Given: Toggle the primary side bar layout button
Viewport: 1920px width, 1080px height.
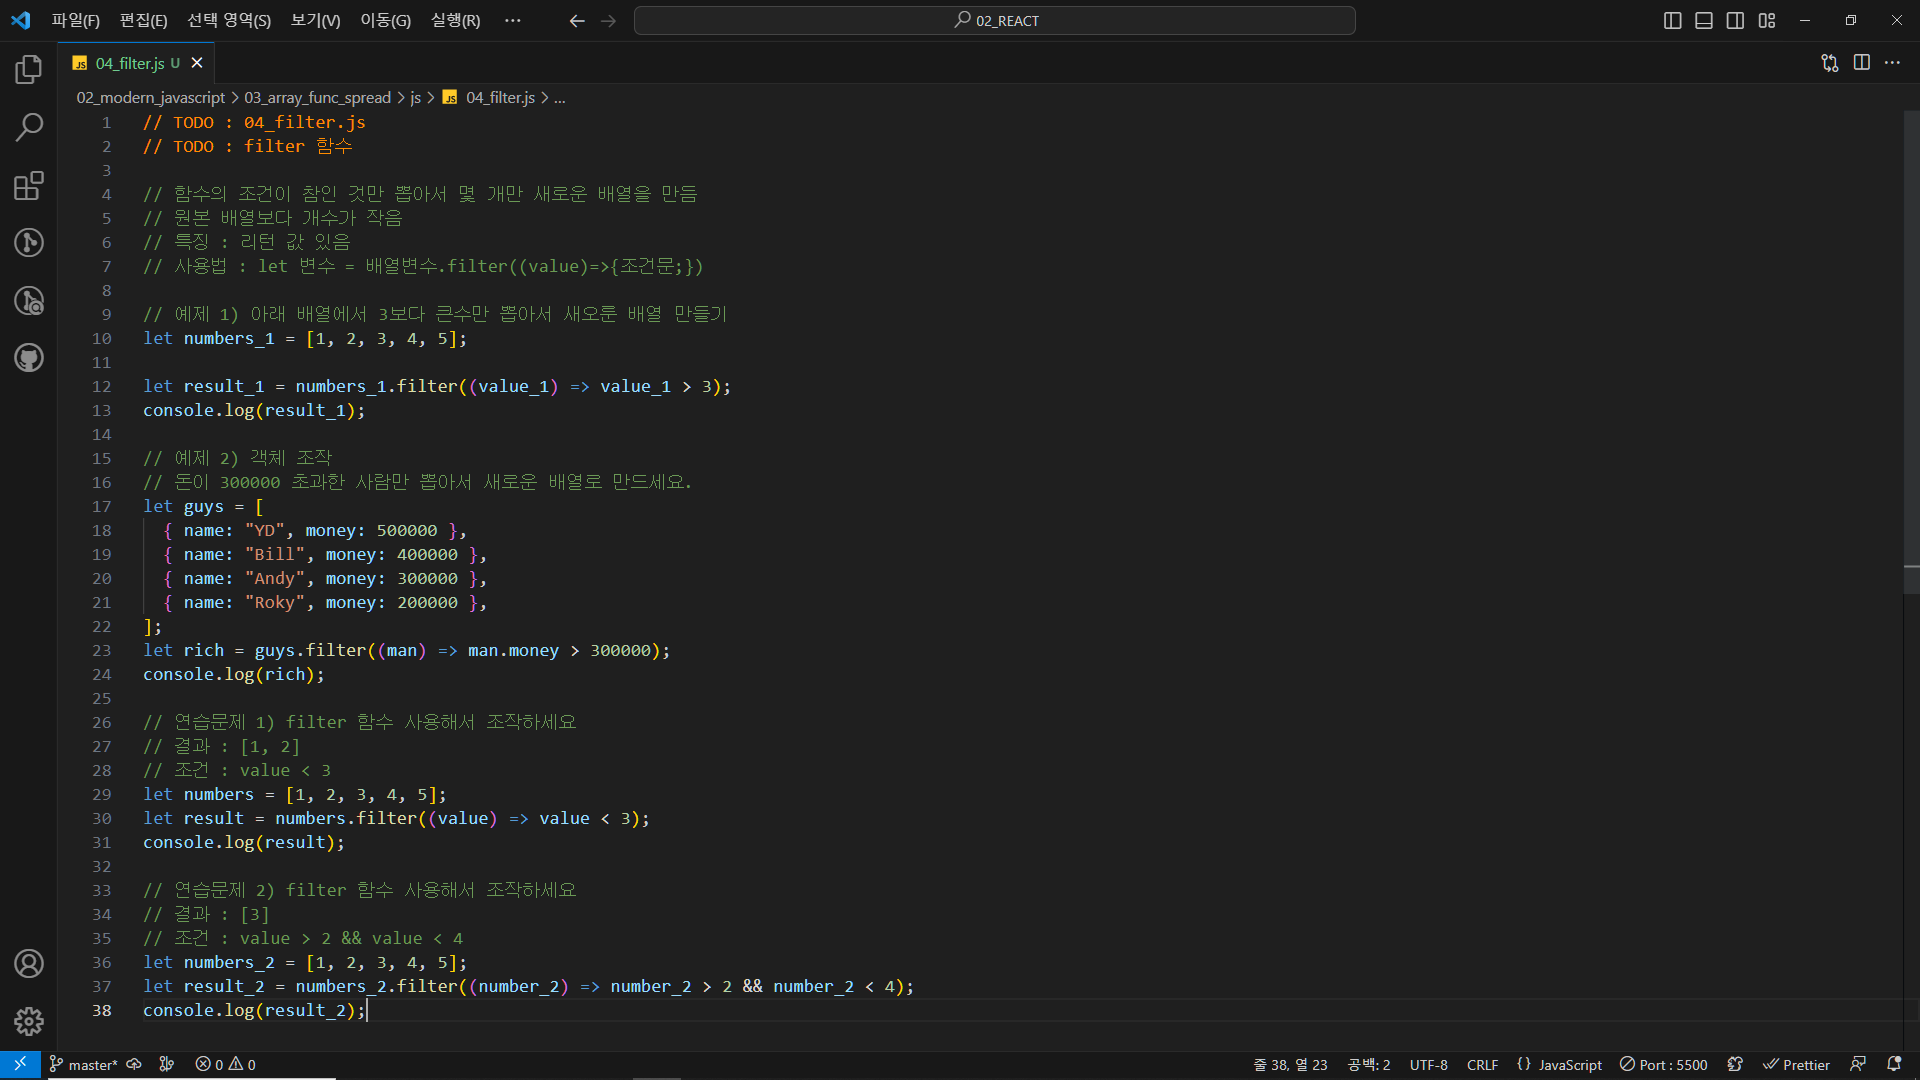Looking at the screenshot, I should click(x=1672, y=21).
